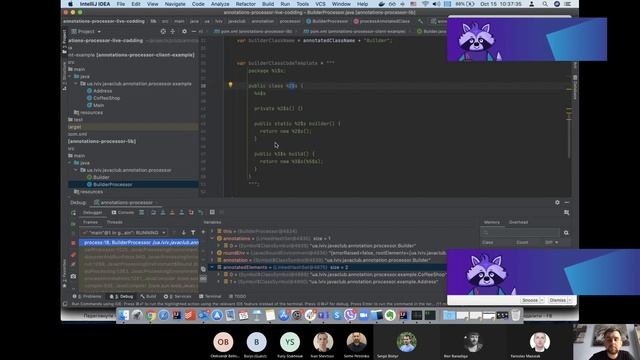This screenshot has width=640, height=360.
Task: Click Snooze on the notification
Action: pos(532,300)
